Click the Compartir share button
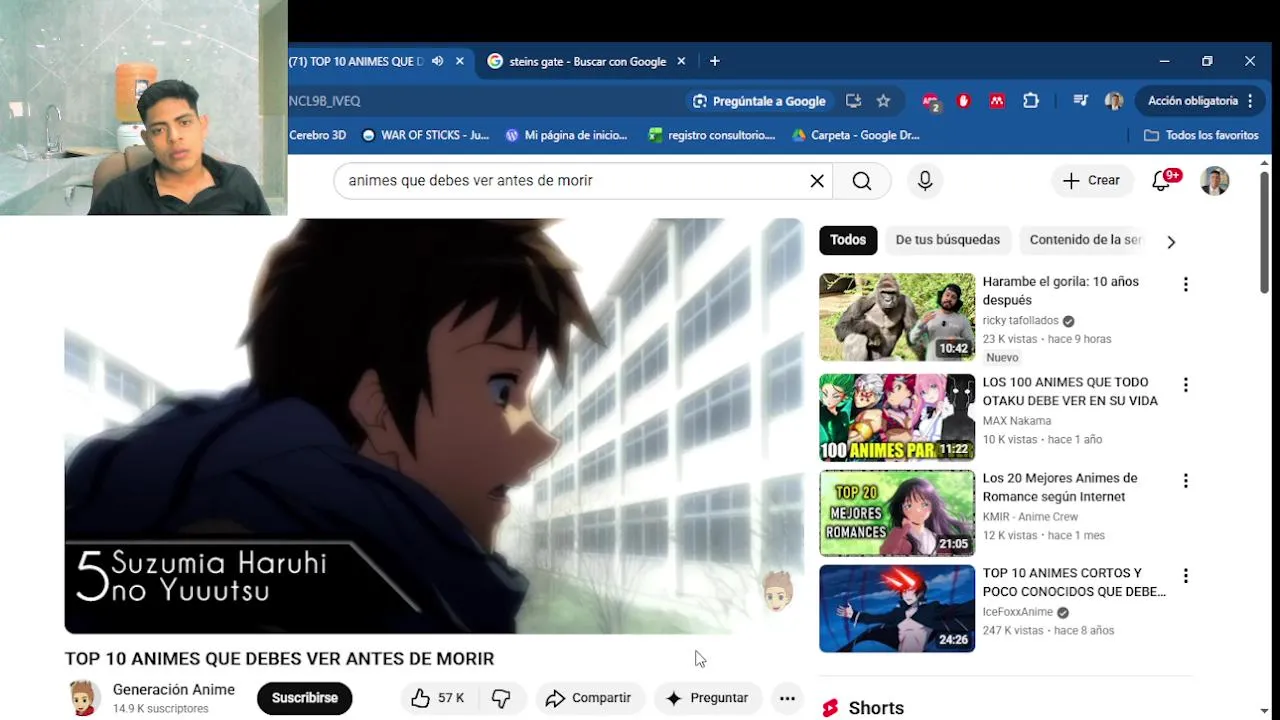 (x=589, y=698)
